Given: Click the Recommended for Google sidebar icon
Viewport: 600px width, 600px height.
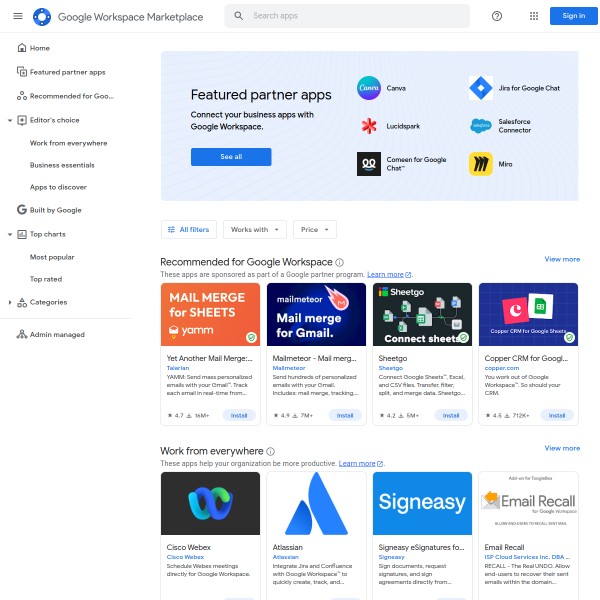Looking at the screenshot, I should click(22, 96).
